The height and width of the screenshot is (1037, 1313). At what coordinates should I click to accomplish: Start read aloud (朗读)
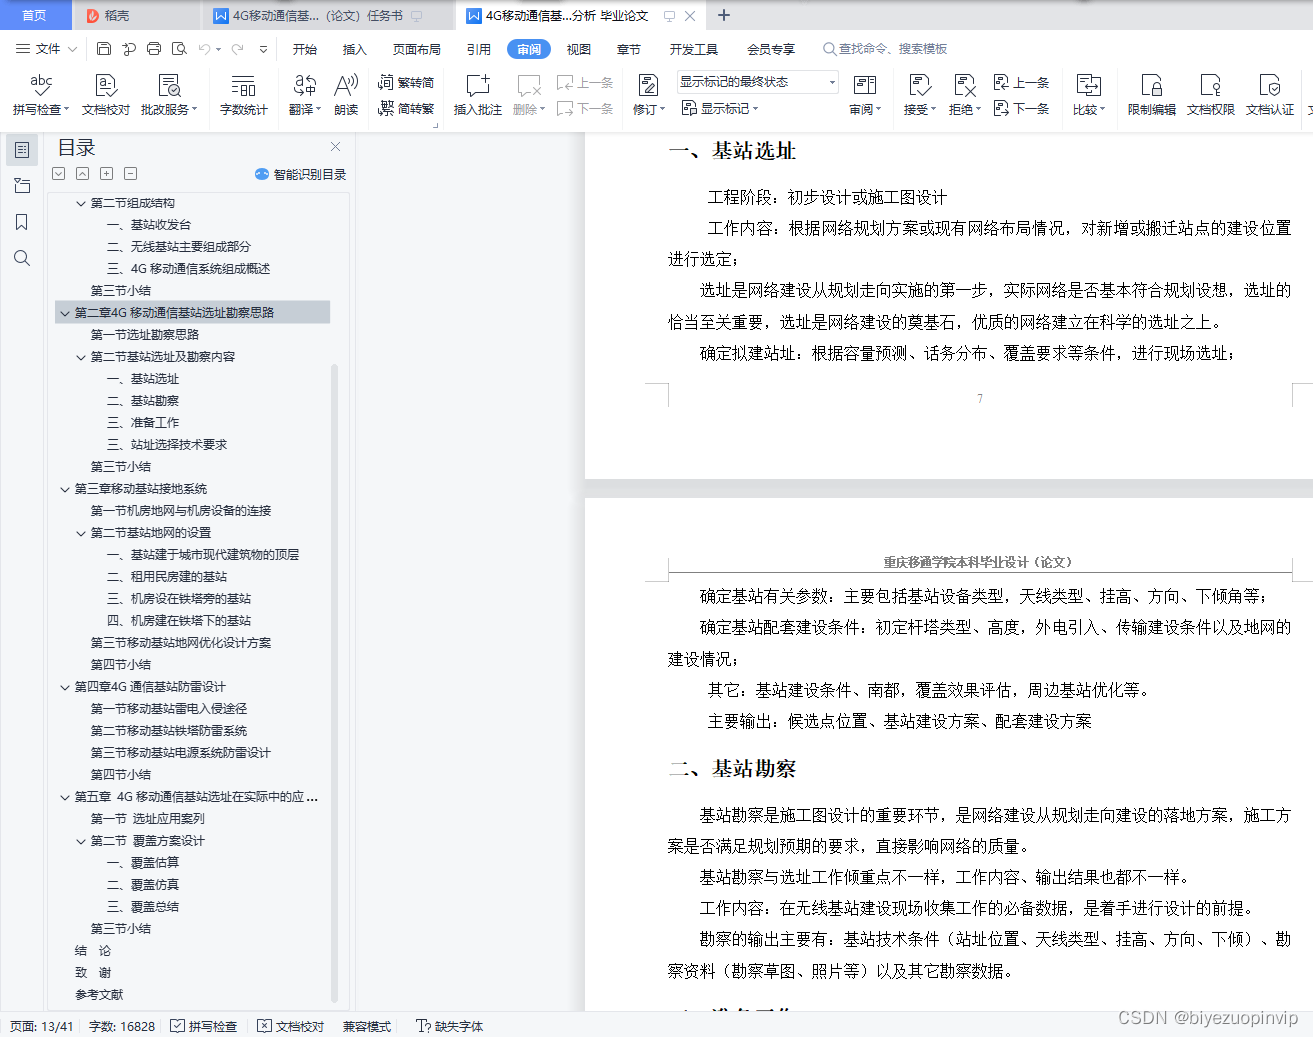pos(346,95)
